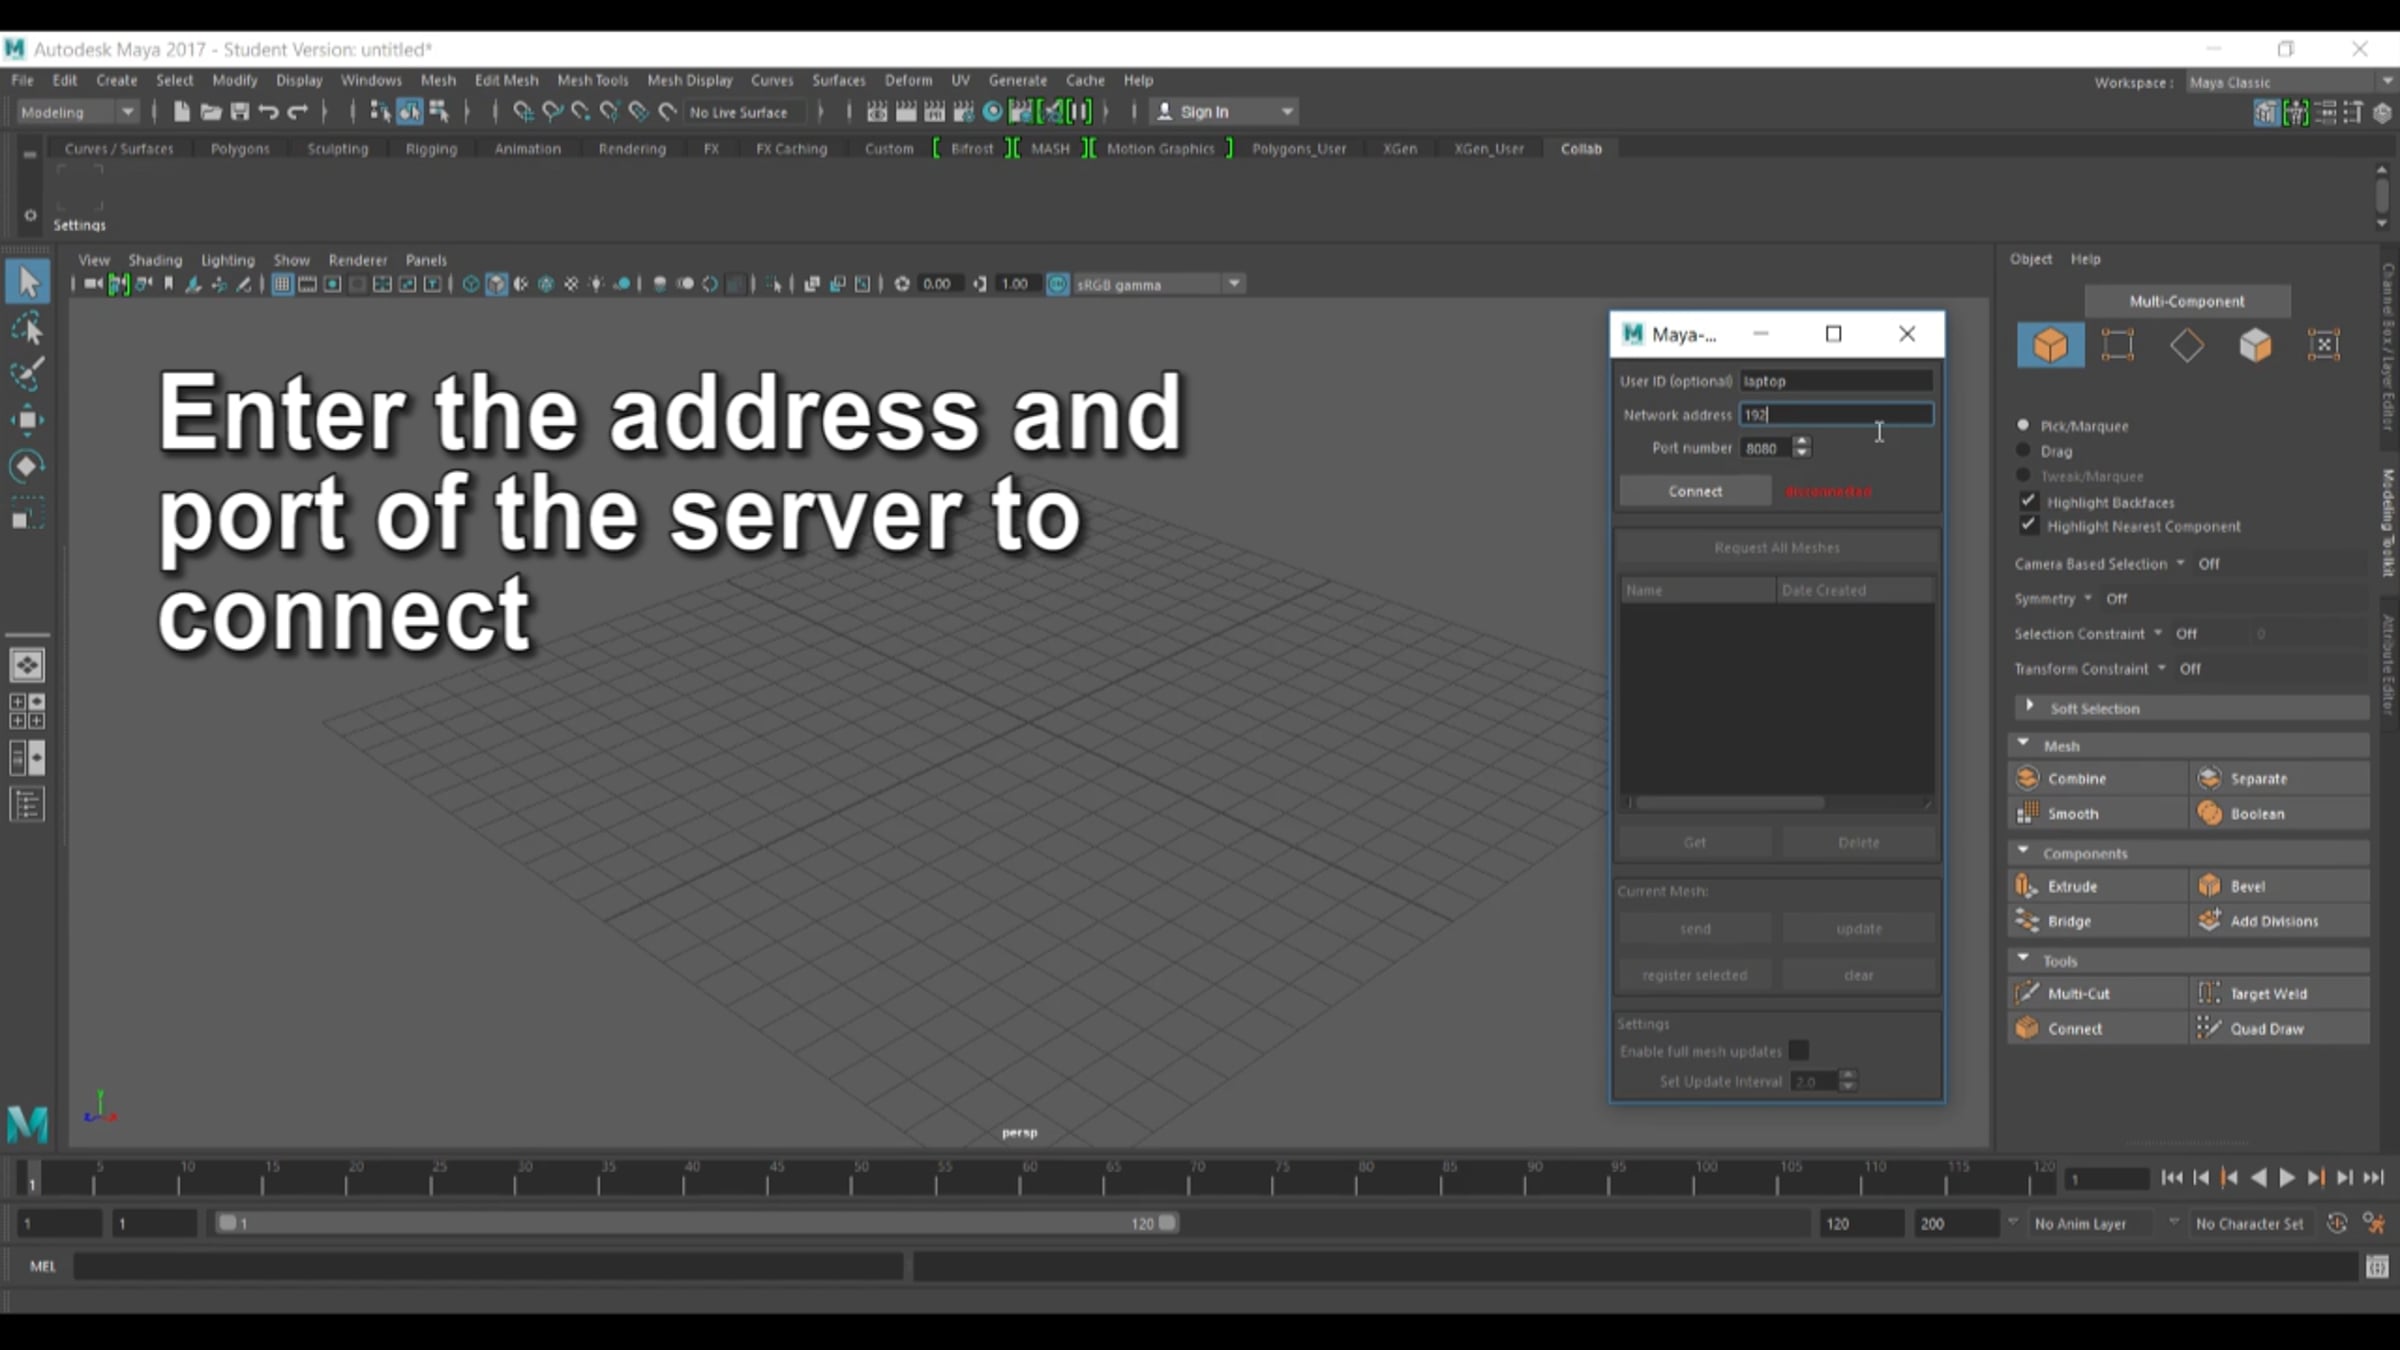Redo the last action
This screenshot has height=1350, width=2400.
[297, 112]
